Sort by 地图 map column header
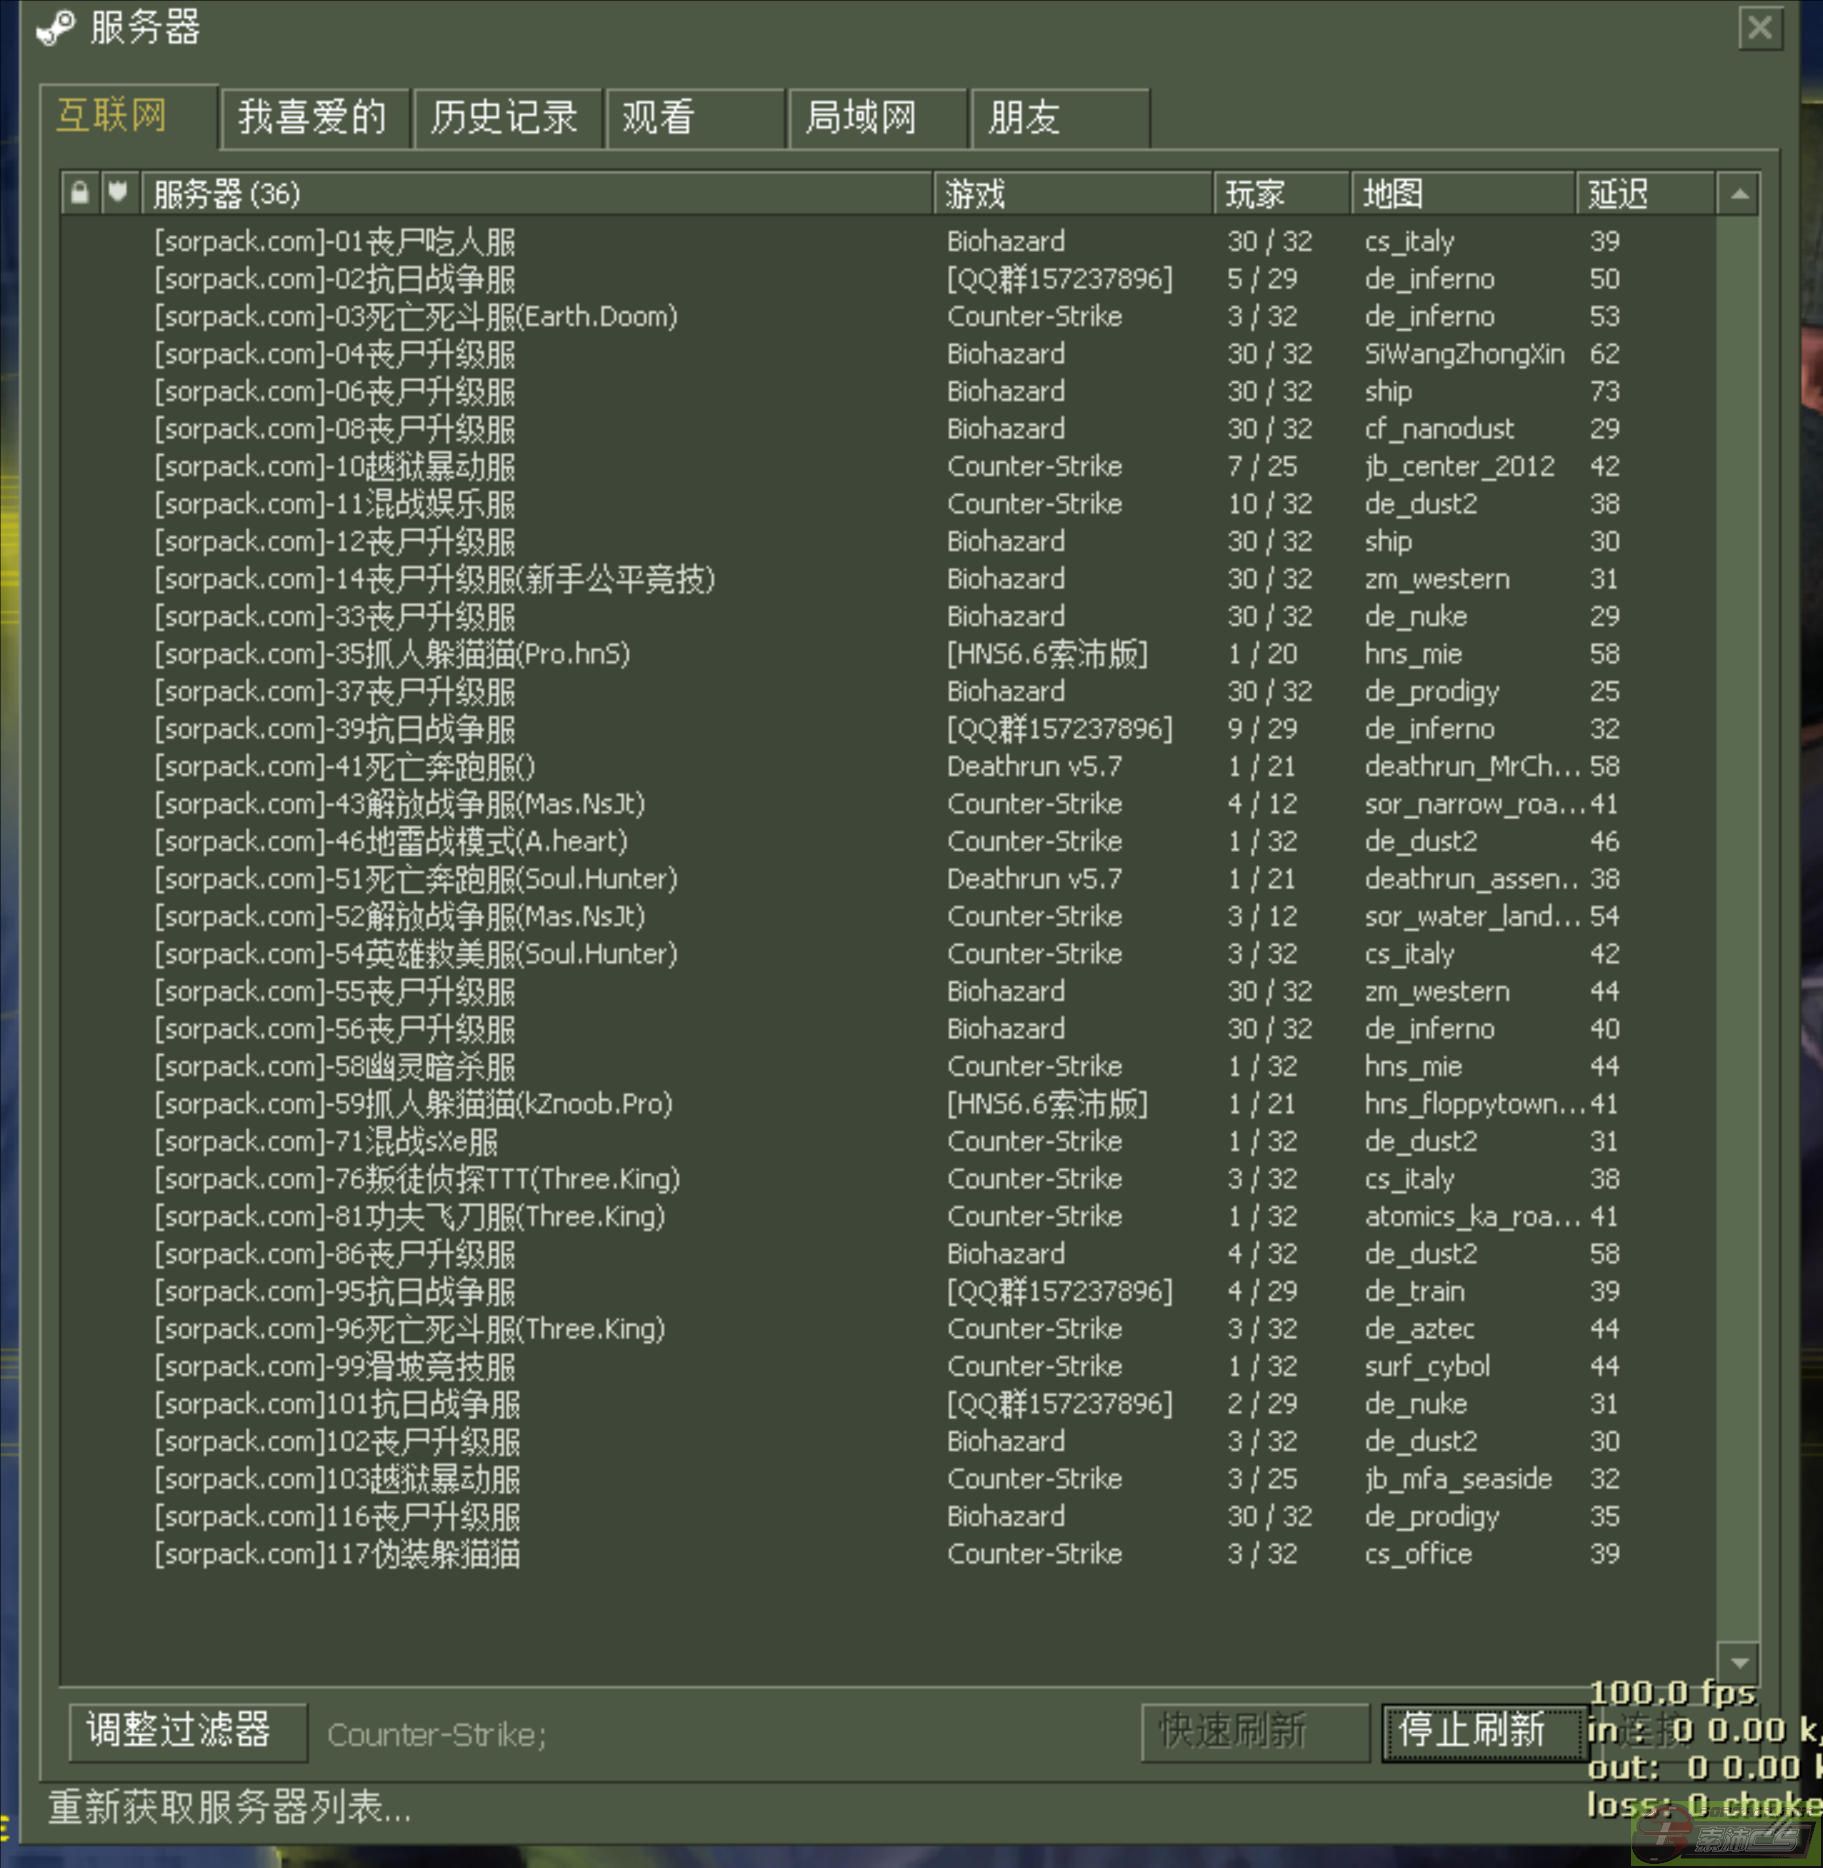Screen dimensions: 1823x1868 click(1464, 193)
